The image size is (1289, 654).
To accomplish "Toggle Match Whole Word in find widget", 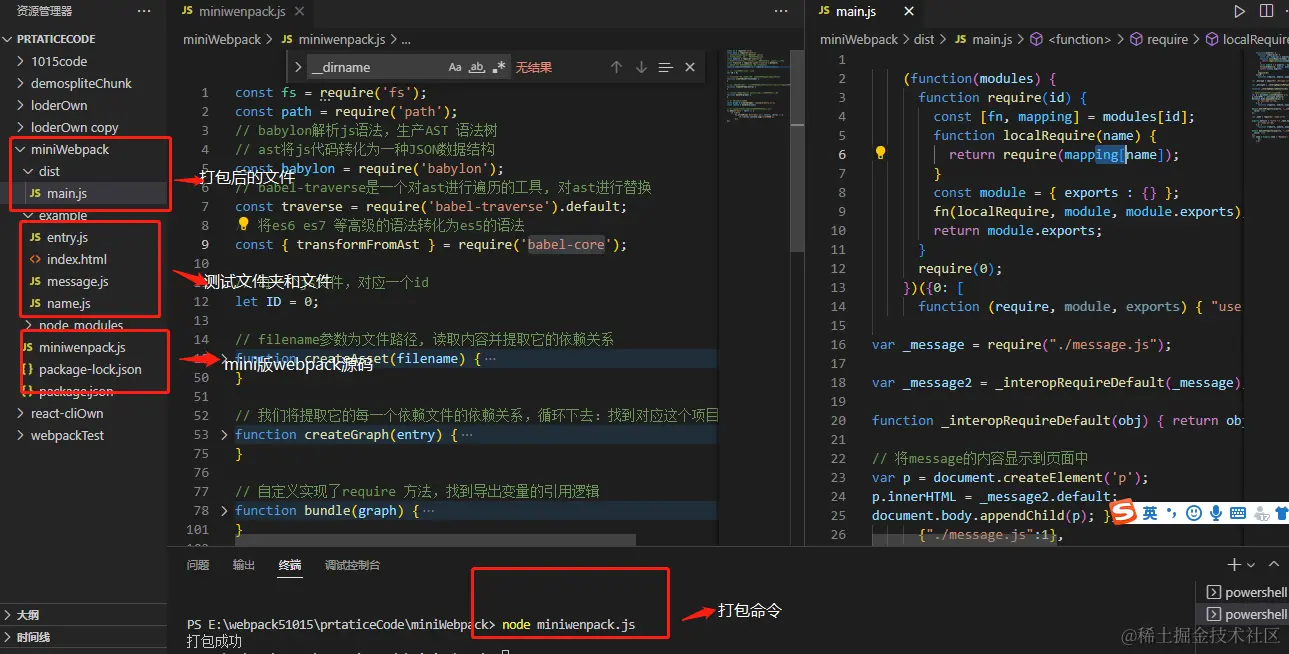I will point(477,67).
